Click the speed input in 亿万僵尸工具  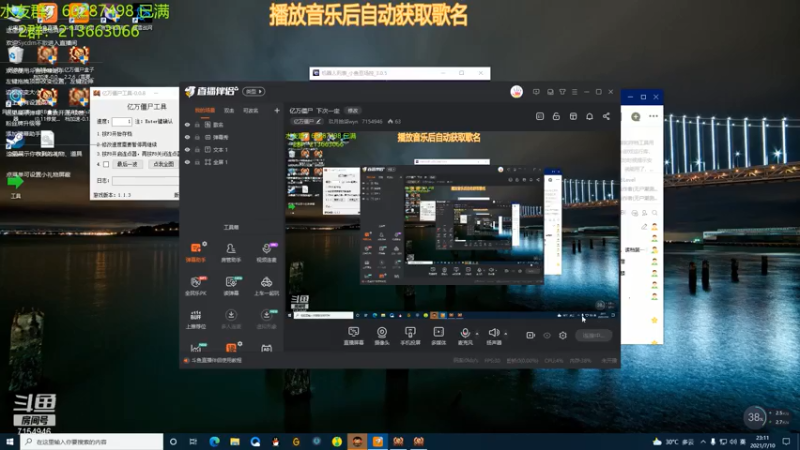[x=121, y=121]
